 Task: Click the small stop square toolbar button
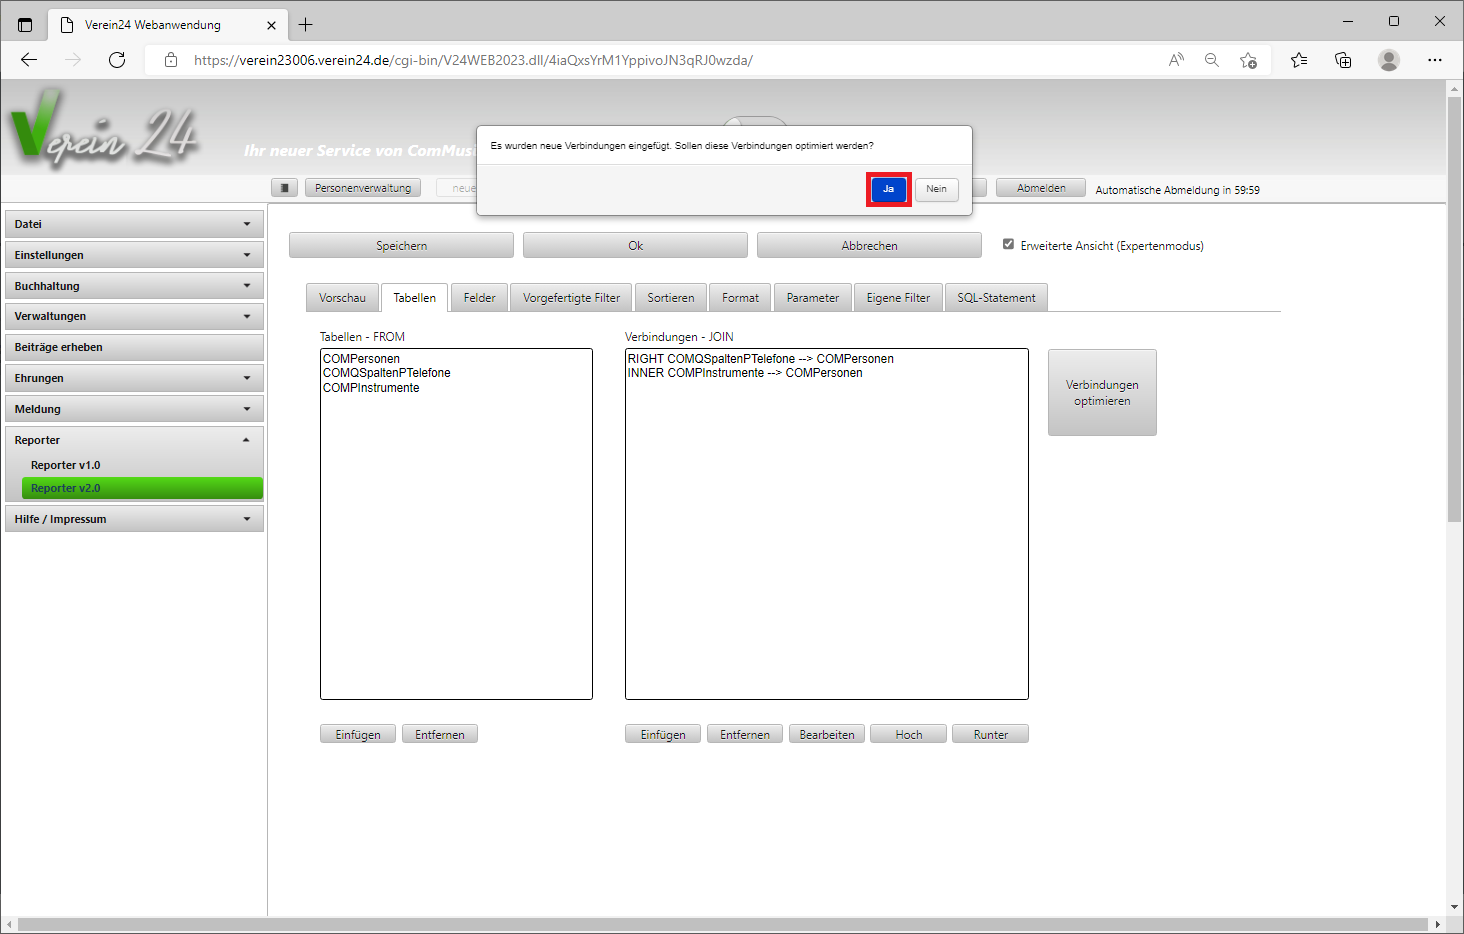point(284,188)
